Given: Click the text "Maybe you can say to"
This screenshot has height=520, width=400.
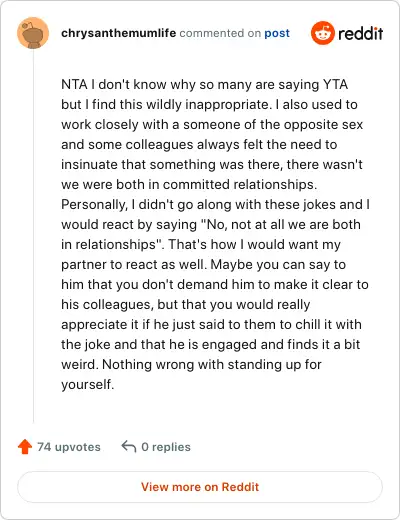Looking at the screenshot, I should pos(278,264).
